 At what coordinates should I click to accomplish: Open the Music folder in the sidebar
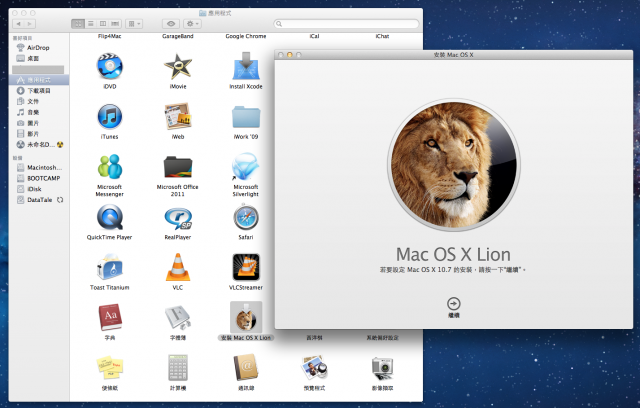coord(39,112)
